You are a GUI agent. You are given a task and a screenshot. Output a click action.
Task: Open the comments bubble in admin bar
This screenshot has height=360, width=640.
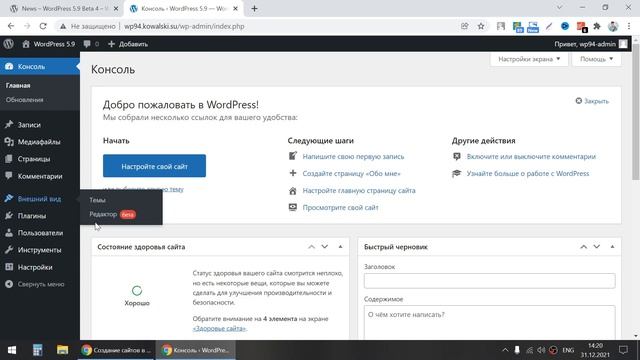point(91,44)
